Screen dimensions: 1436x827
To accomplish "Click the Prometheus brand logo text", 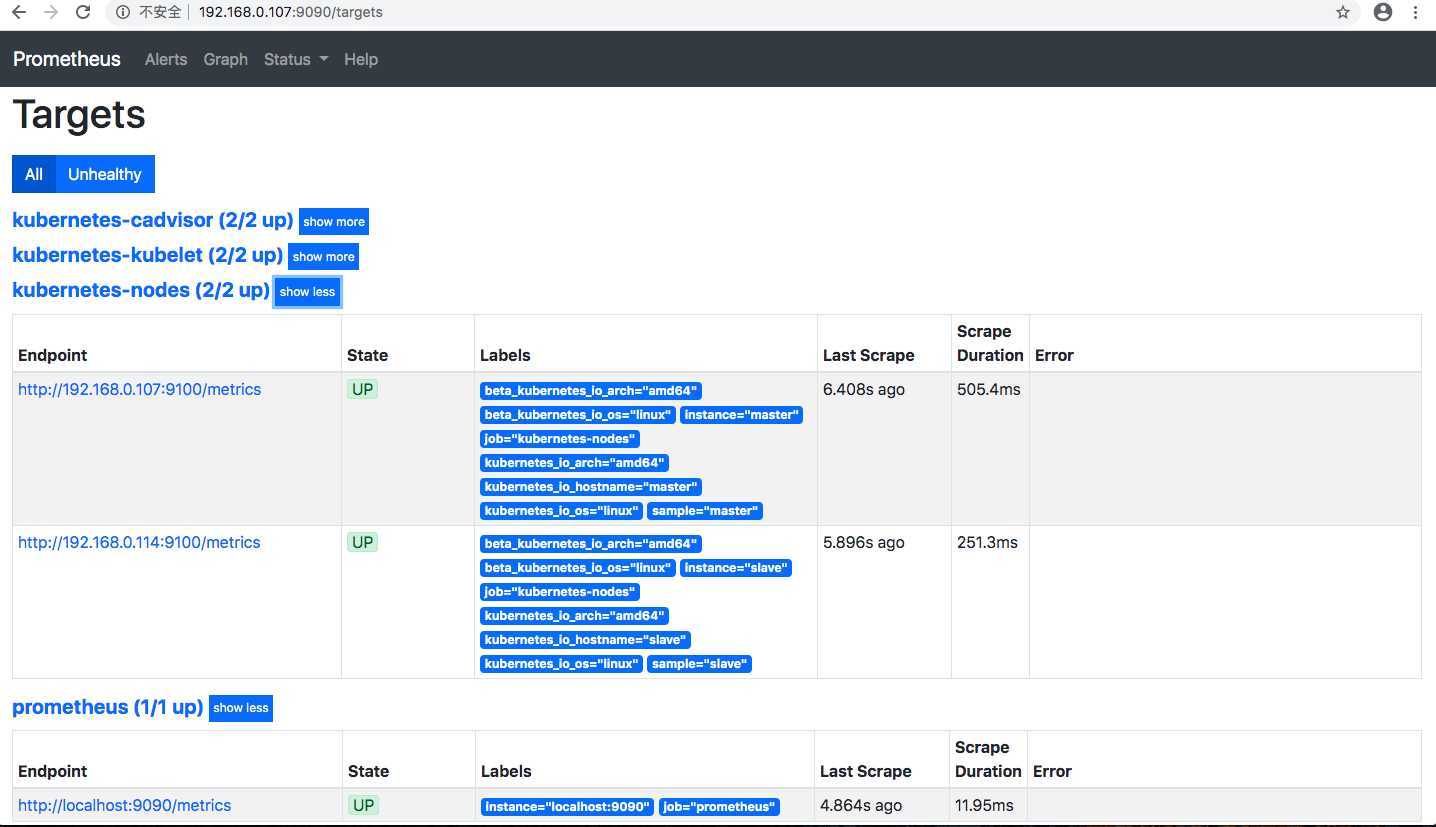I will point(67,59).
